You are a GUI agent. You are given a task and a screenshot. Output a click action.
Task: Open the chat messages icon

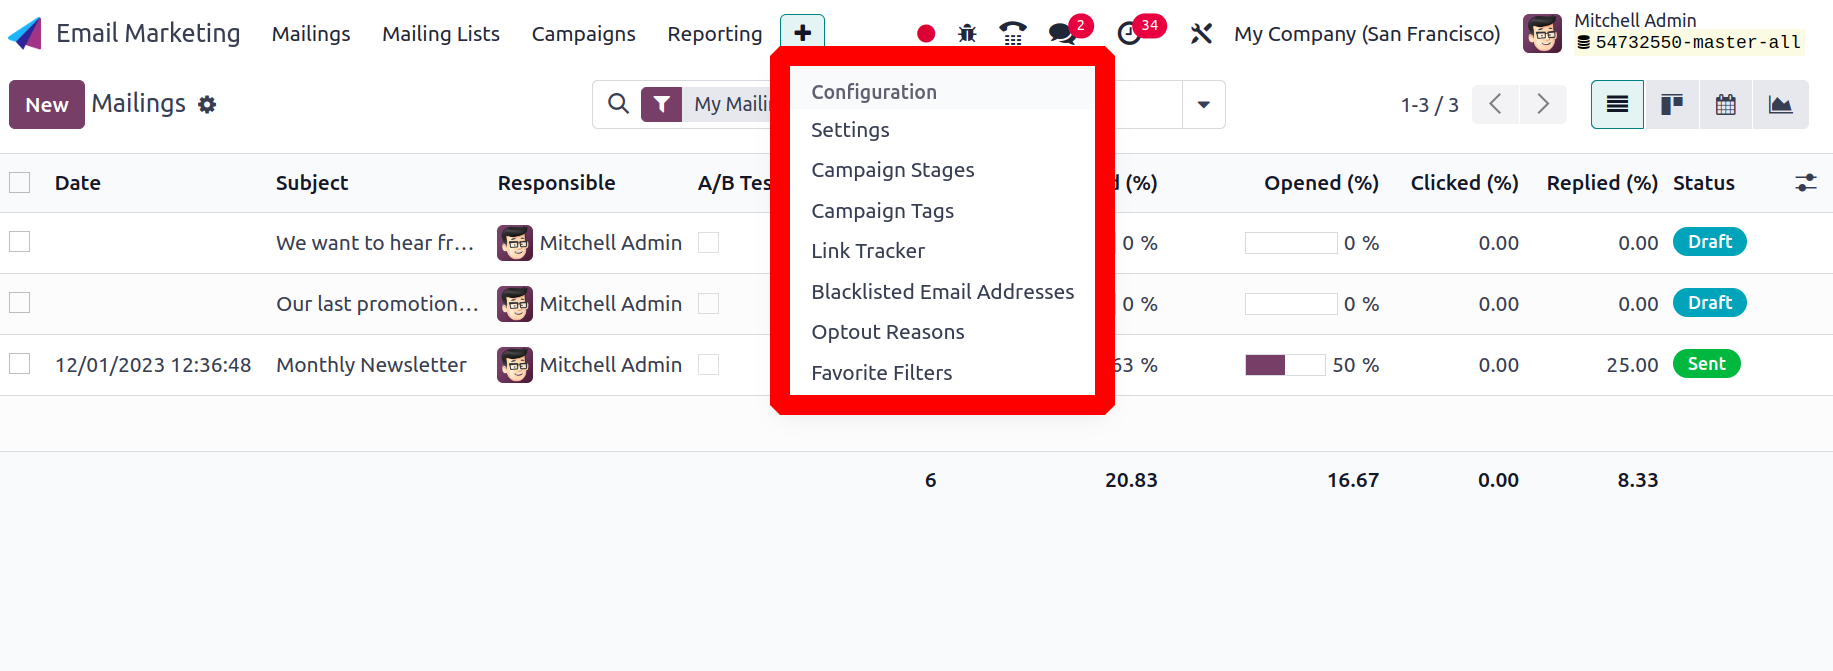point(1062,34)
